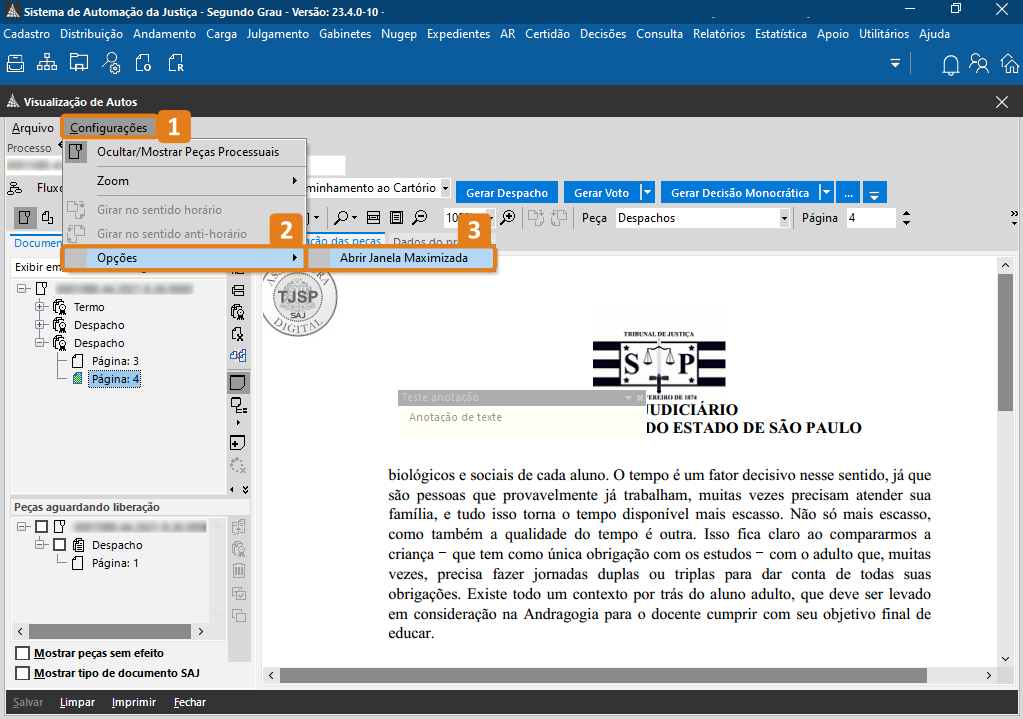Click the certified documents icon in side strip
1023x719 pixels.
pyautogui.click(x=238, y=312)
